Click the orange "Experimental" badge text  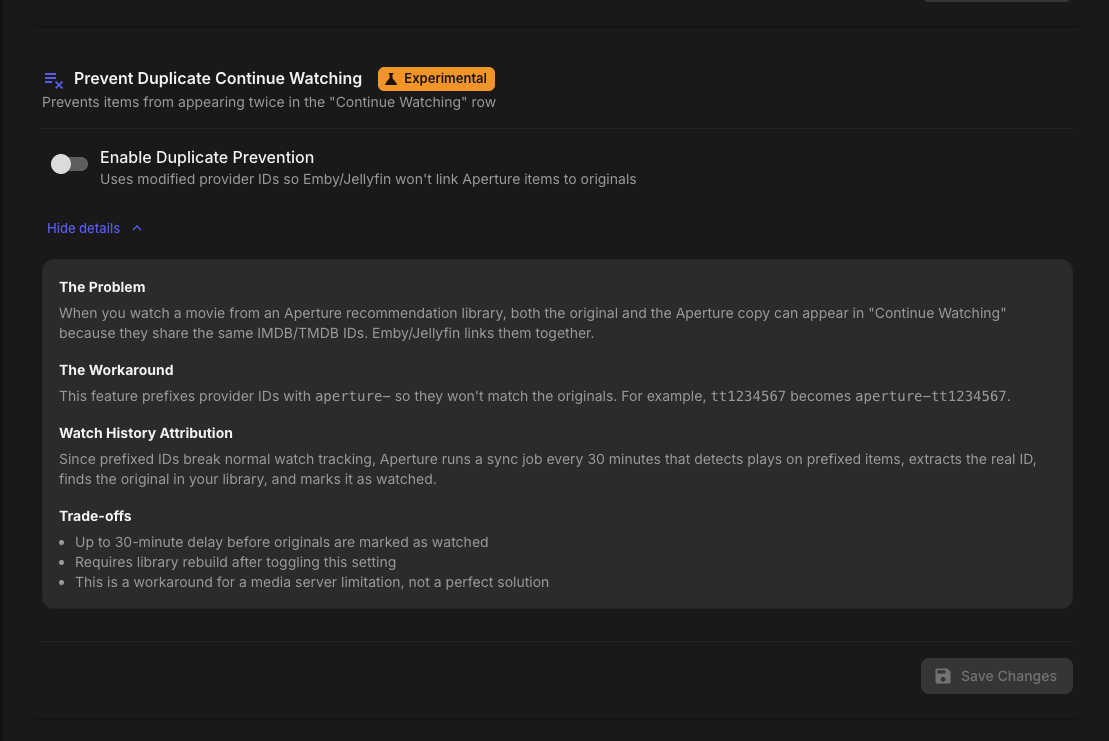click(x=445, y=79)
